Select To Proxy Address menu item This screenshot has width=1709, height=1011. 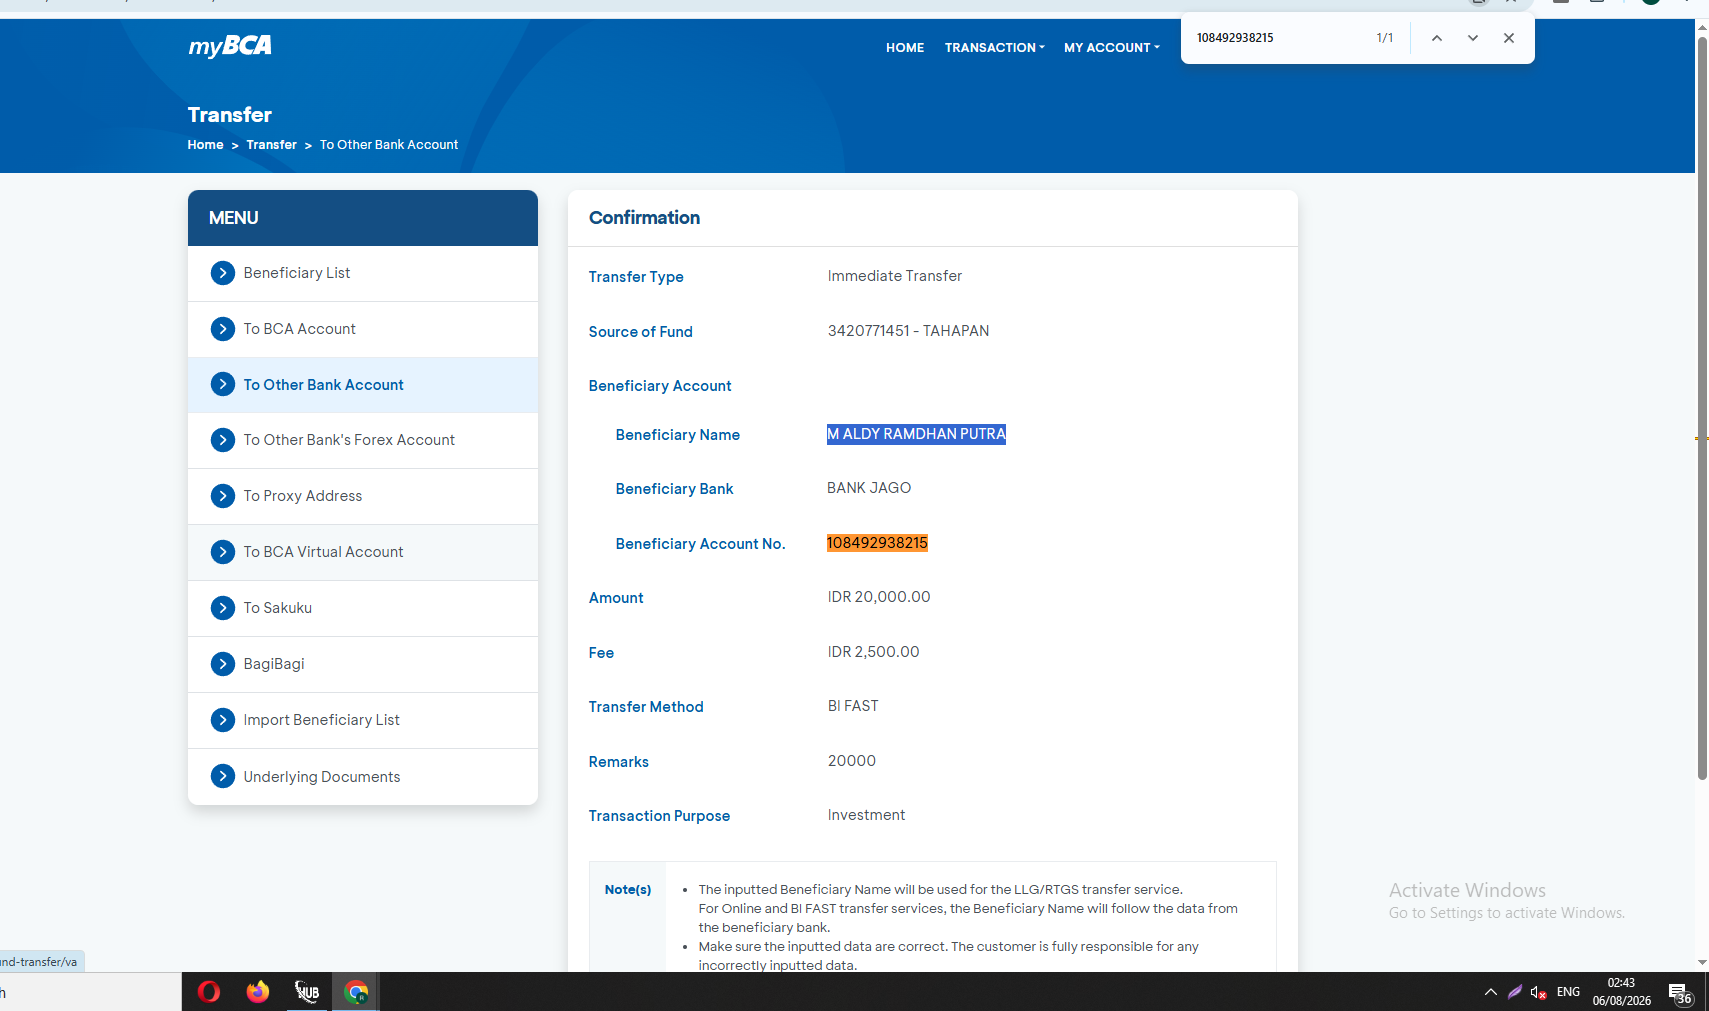click(363, 496)
